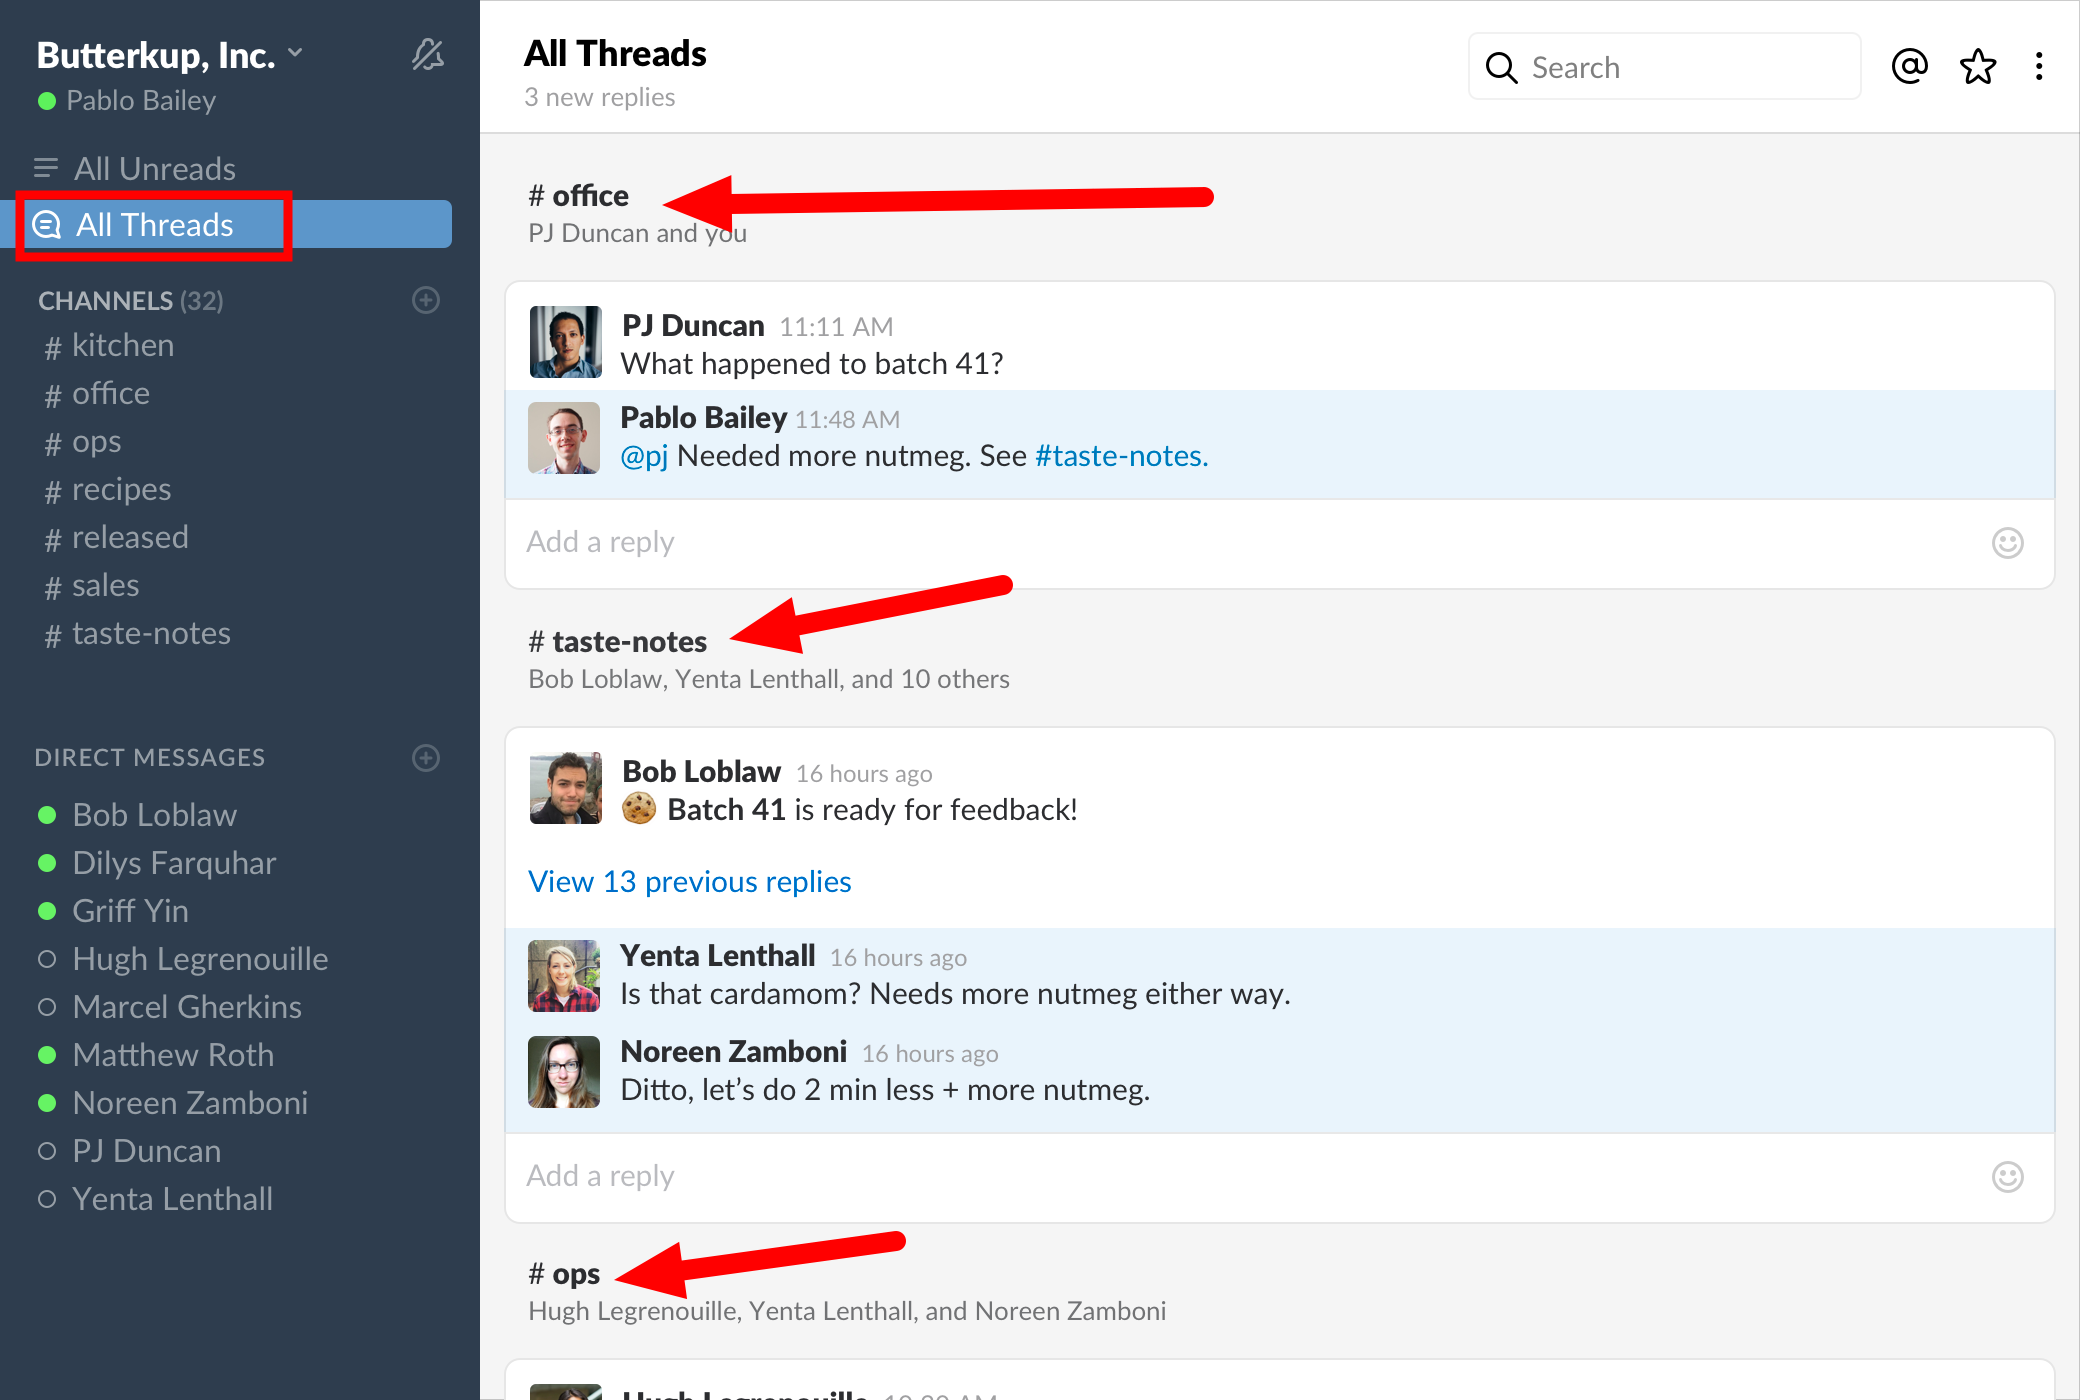Click the @pj mention link

645,456
